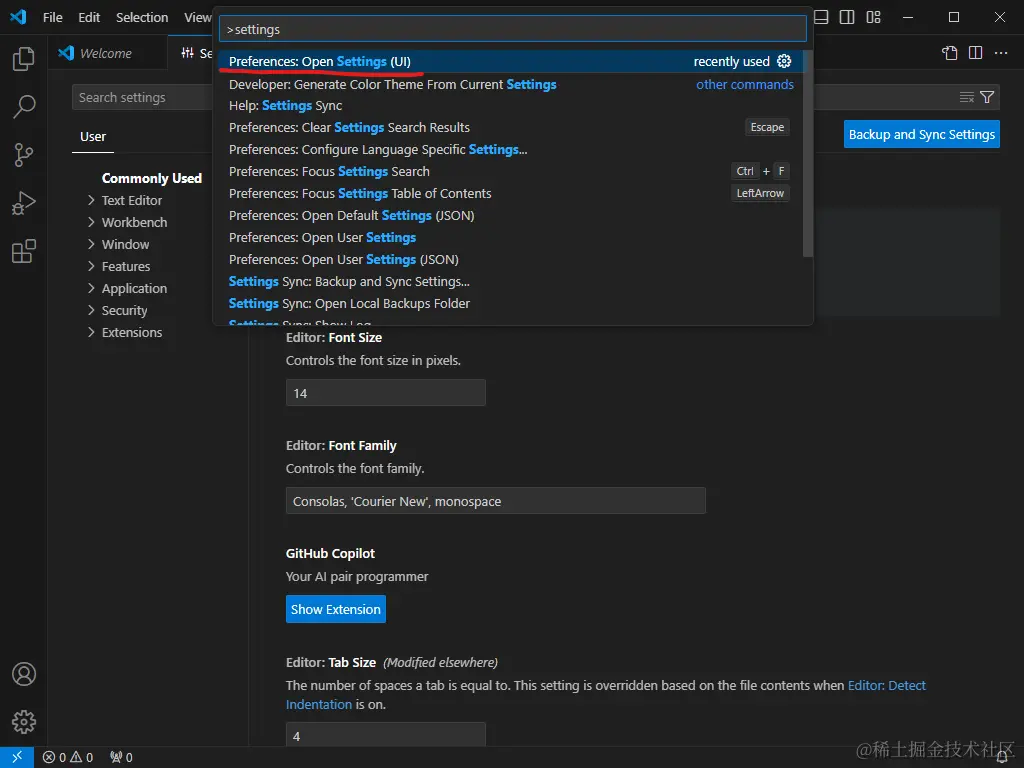Viewport: 1024px width, 768px height.
Task: Click the command palette list scrollbar
Action: 808,154
